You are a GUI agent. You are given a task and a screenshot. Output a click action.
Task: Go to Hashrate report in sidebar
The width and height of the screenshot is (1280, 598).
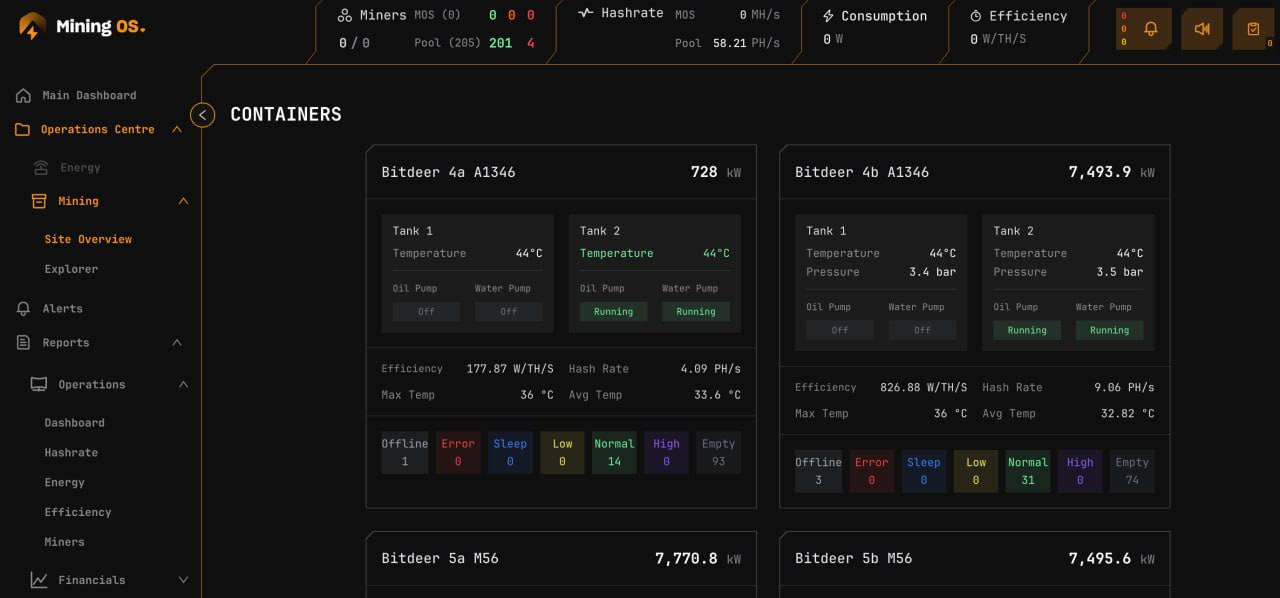(x=71, y=453)
